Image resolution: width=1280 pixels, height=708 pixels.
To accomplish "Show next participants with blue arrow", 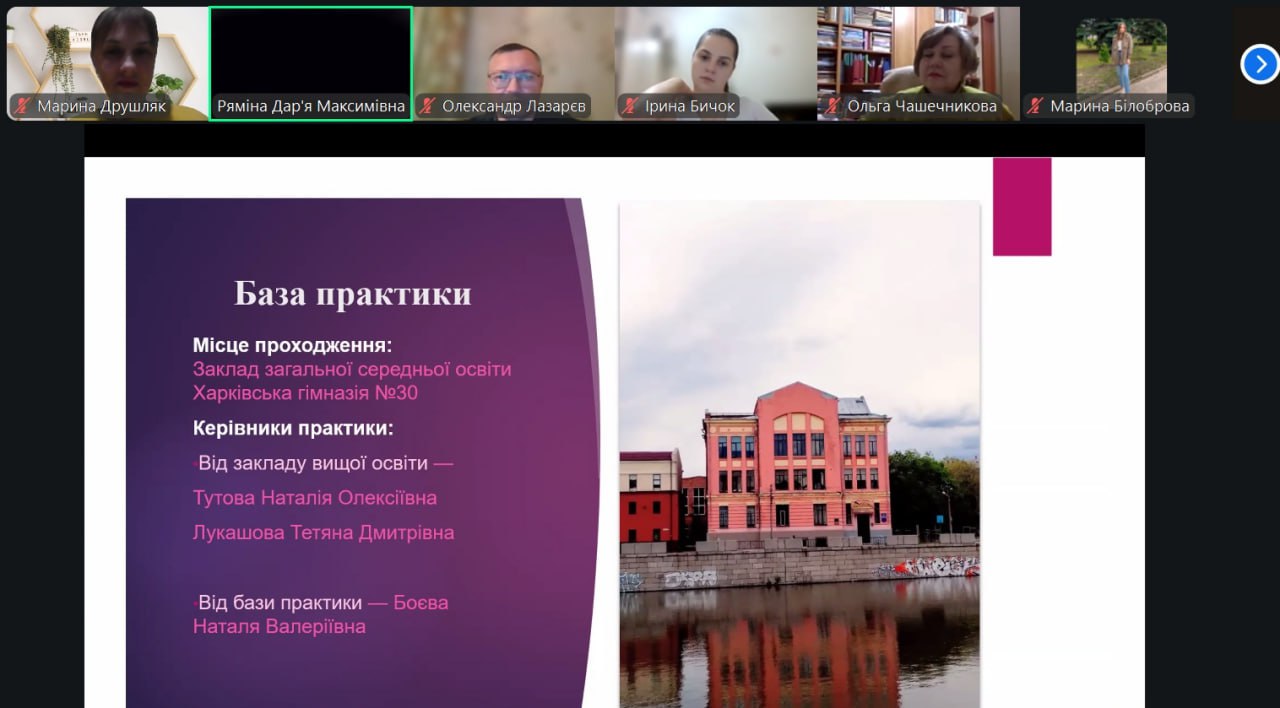I will coord(1259,64).
